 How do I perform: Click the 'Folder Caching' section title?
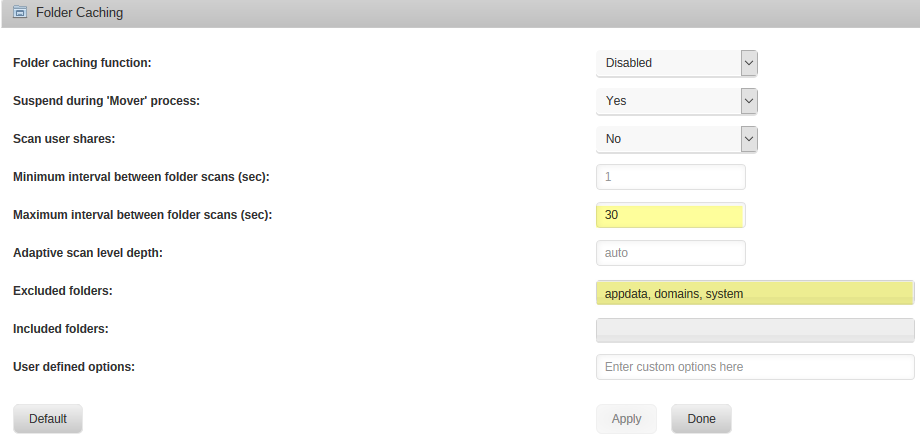(x=79, y=12)
